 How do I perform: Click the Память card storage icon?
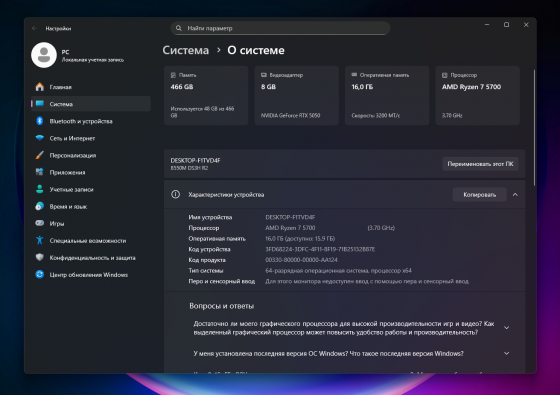[x=173, y=75]
